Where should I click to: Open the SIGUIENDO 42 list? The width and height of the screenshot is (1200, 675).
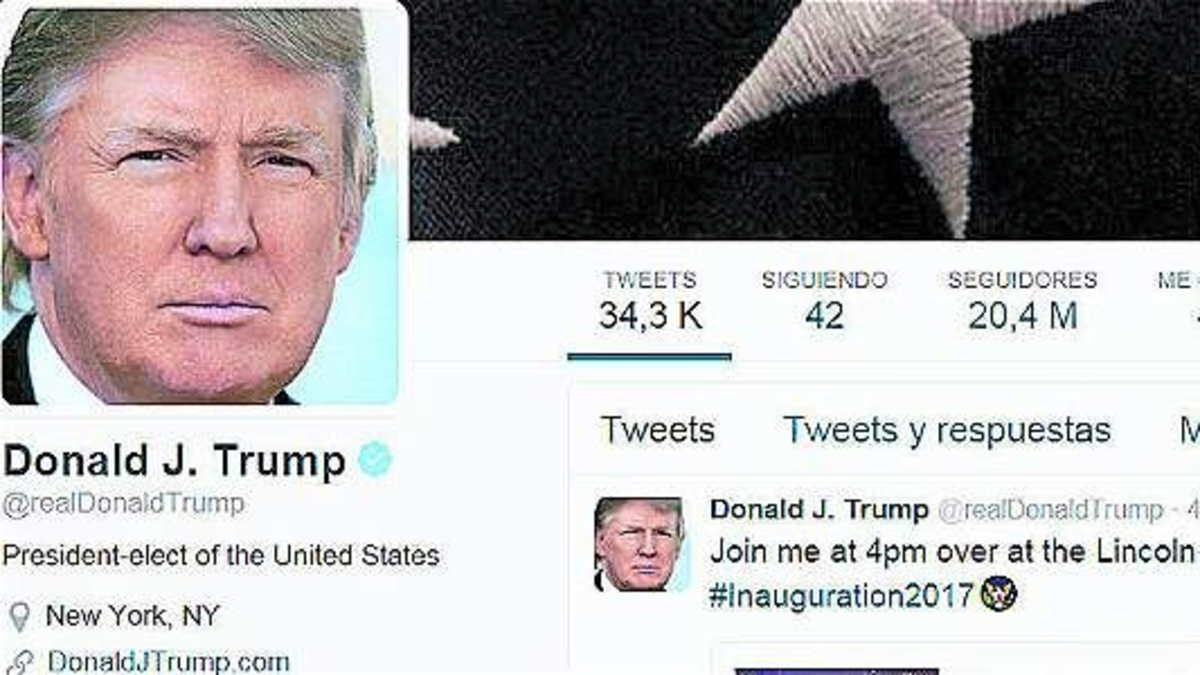[824, 300]
